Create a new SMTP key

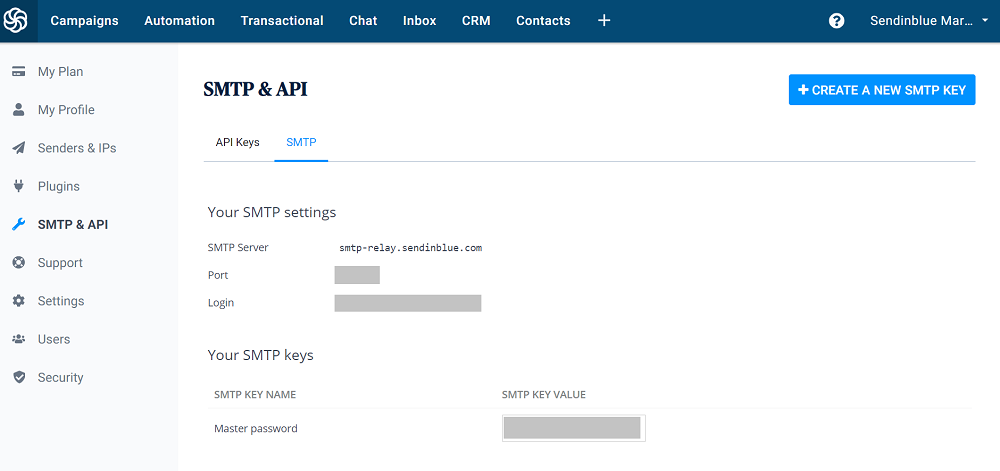882,90
